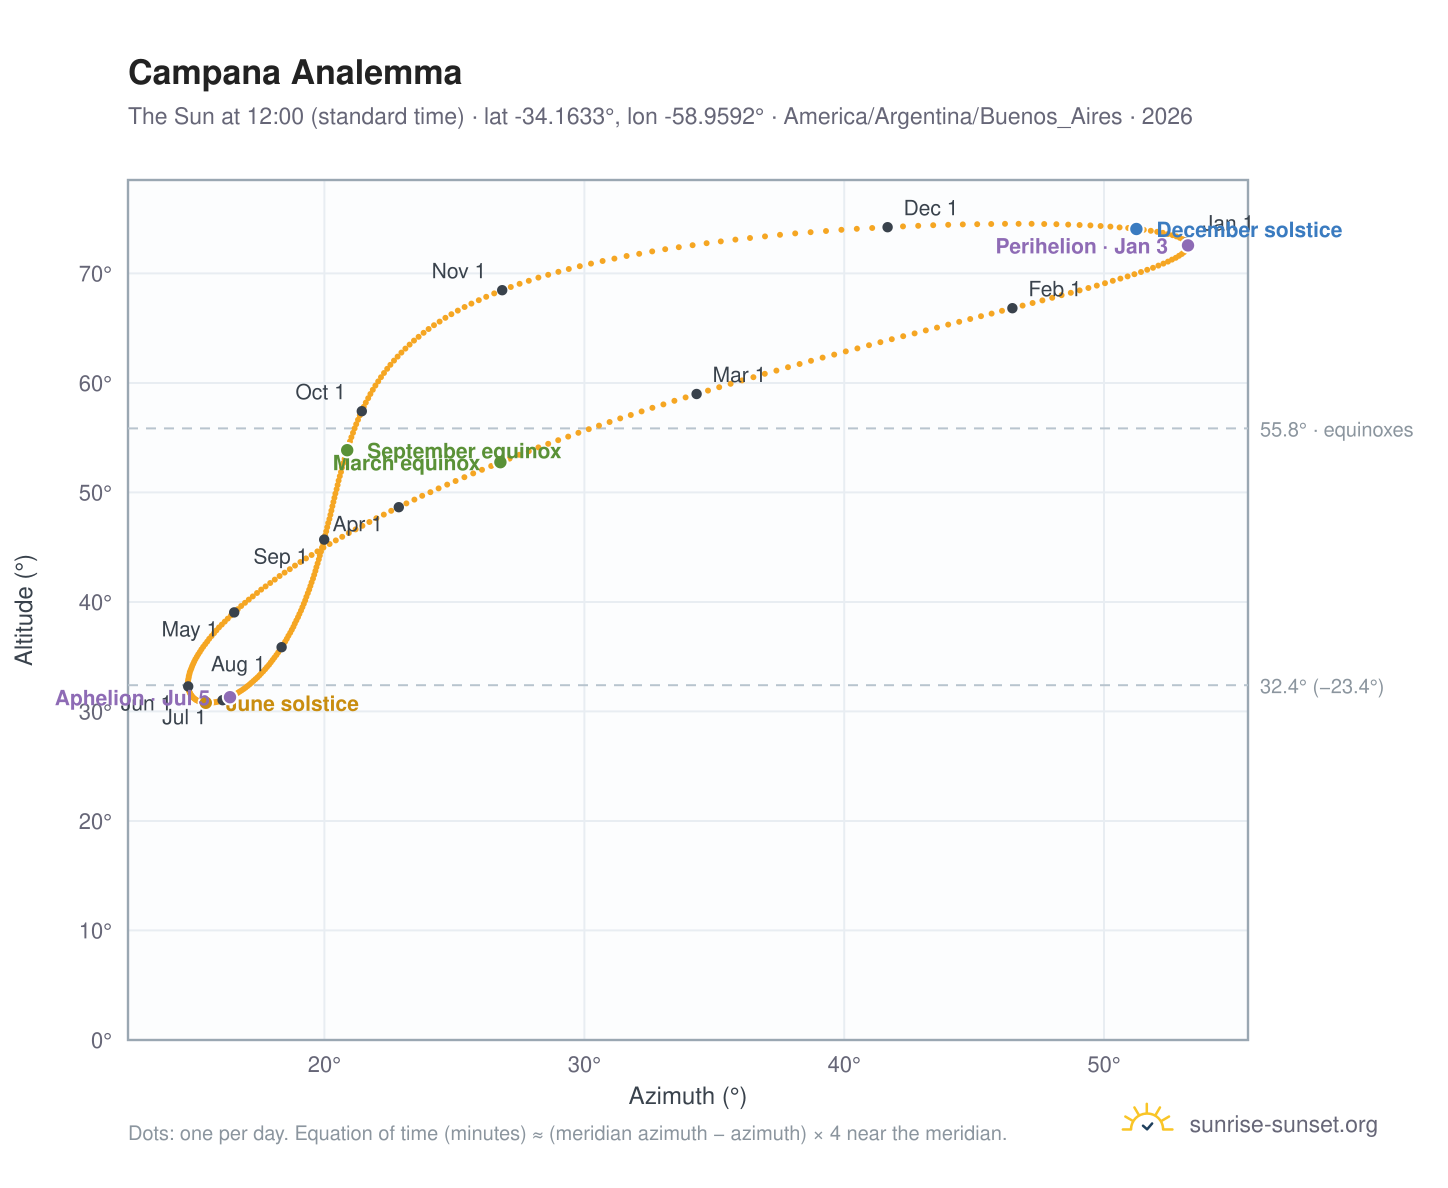Click the 55.8° equinoxes reference line label

(1336, 430)
